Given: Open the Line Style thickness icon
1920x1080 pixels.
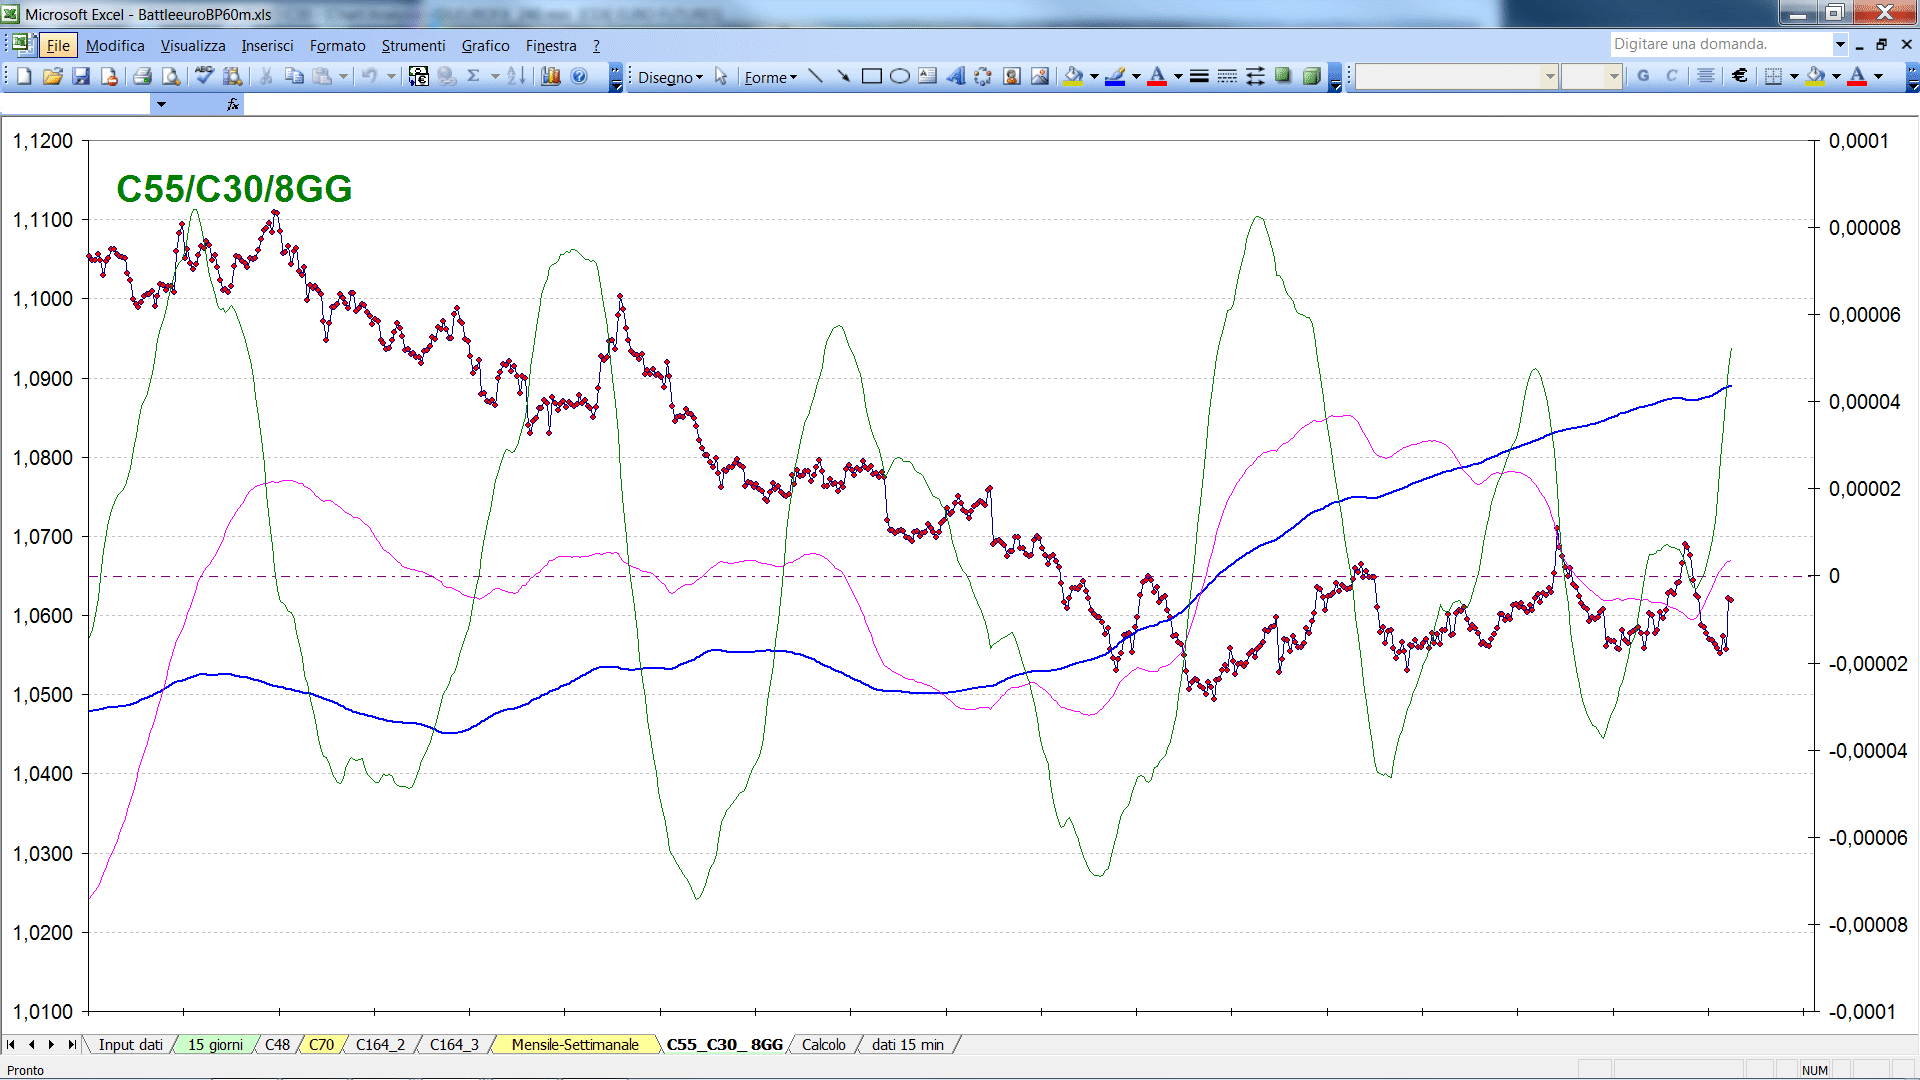Looking at the screenshot, I should click(1199, 77).
